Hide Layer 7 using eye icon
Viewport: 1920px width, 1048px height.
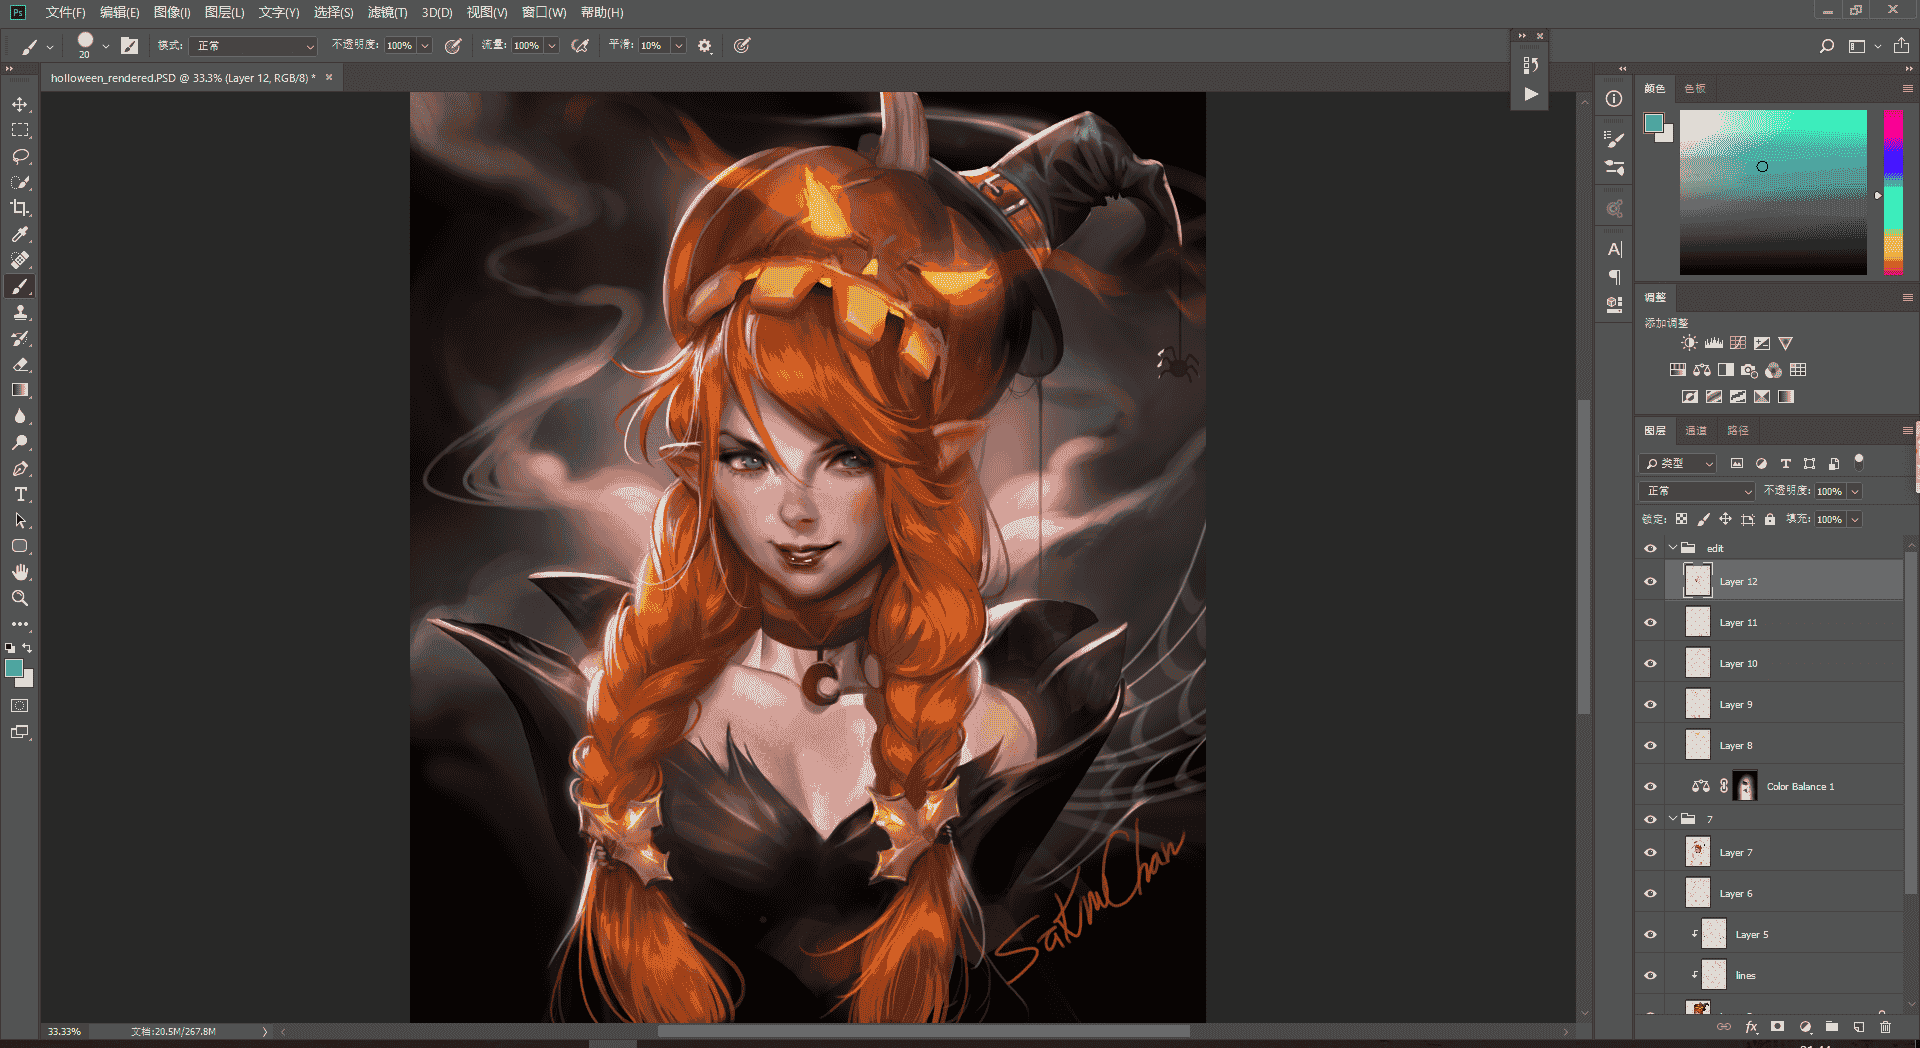click(x=1650, y=852)
